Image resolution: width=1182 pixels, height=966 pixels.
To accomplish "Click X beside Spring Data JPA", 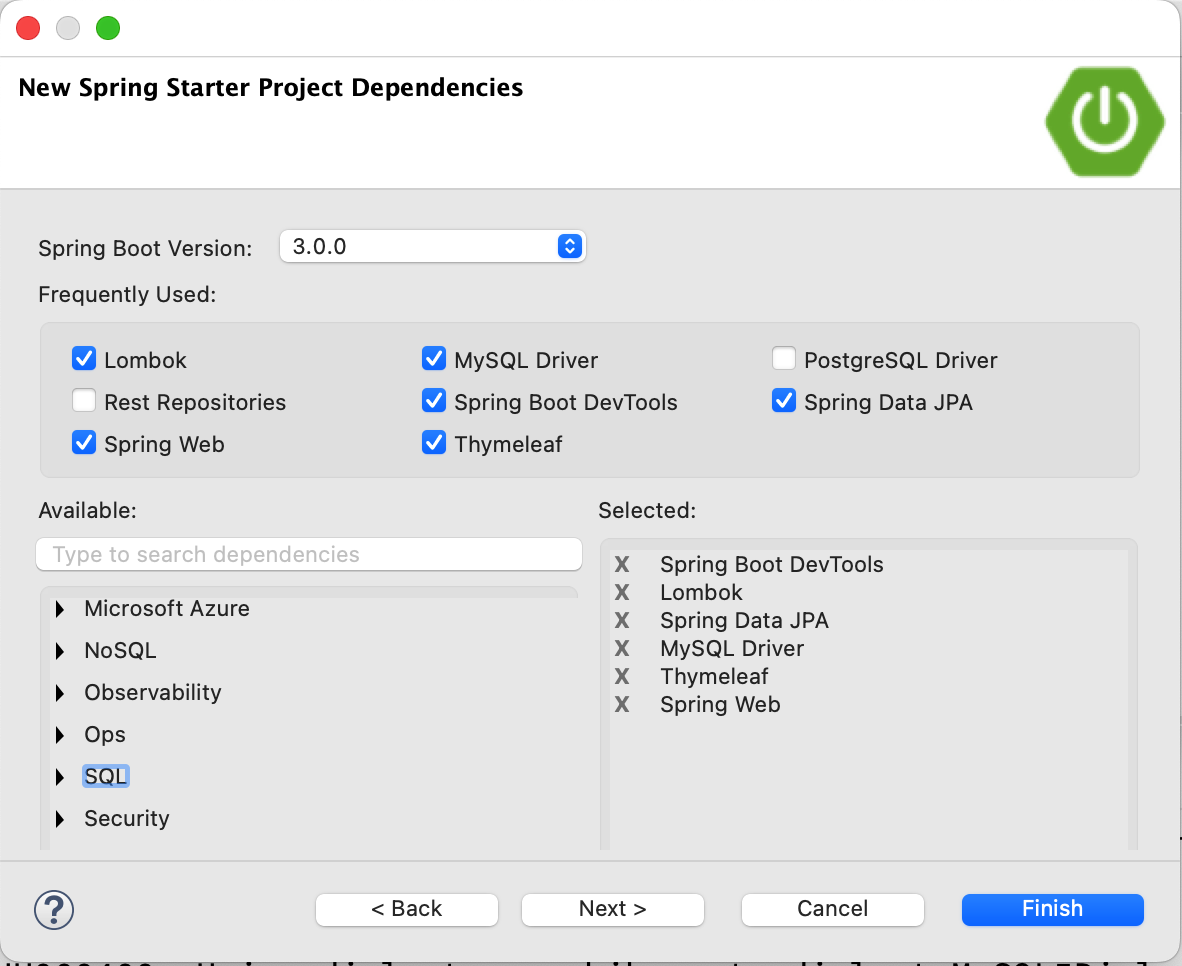I will click(x=622, y=621).
